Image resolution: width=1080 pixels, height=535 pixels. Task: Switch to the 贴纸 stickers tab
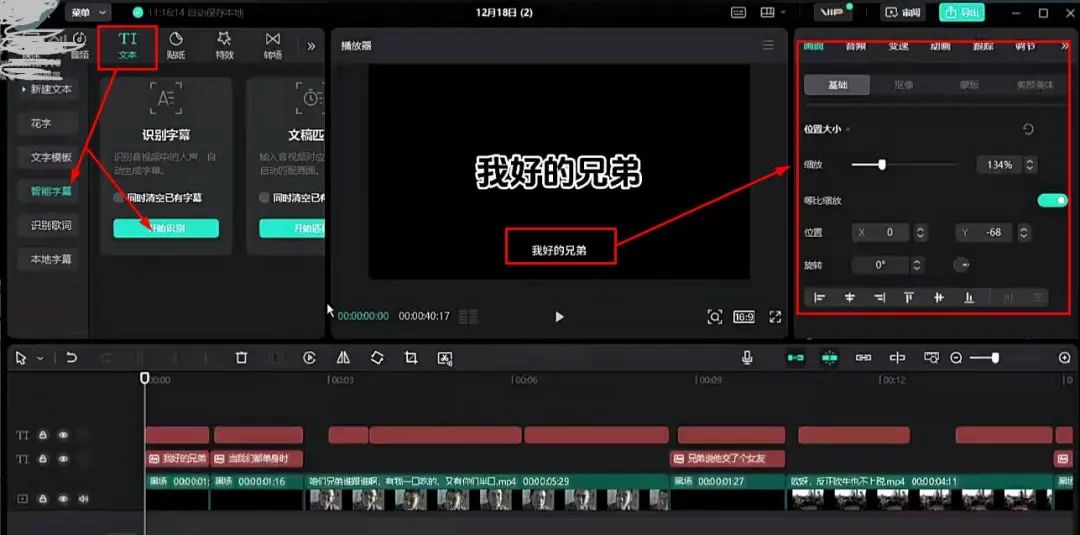pyautogui.click(x=176, y=46)
